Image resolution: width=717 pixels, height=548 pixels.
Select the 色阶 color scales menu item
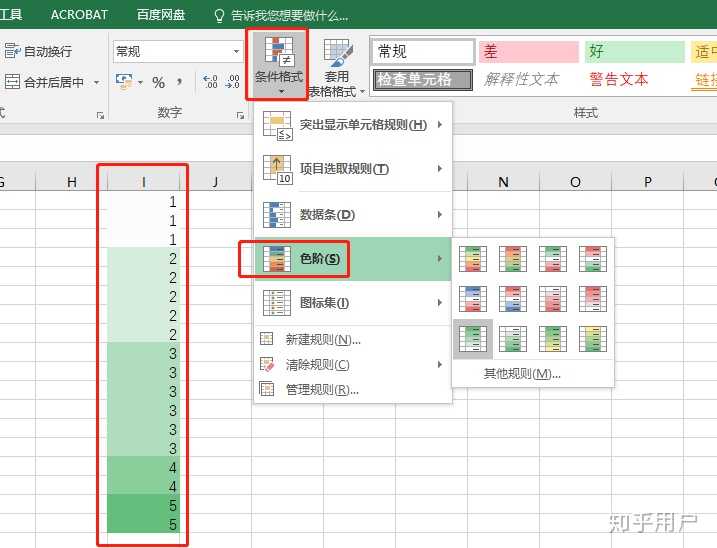(353, 259)
